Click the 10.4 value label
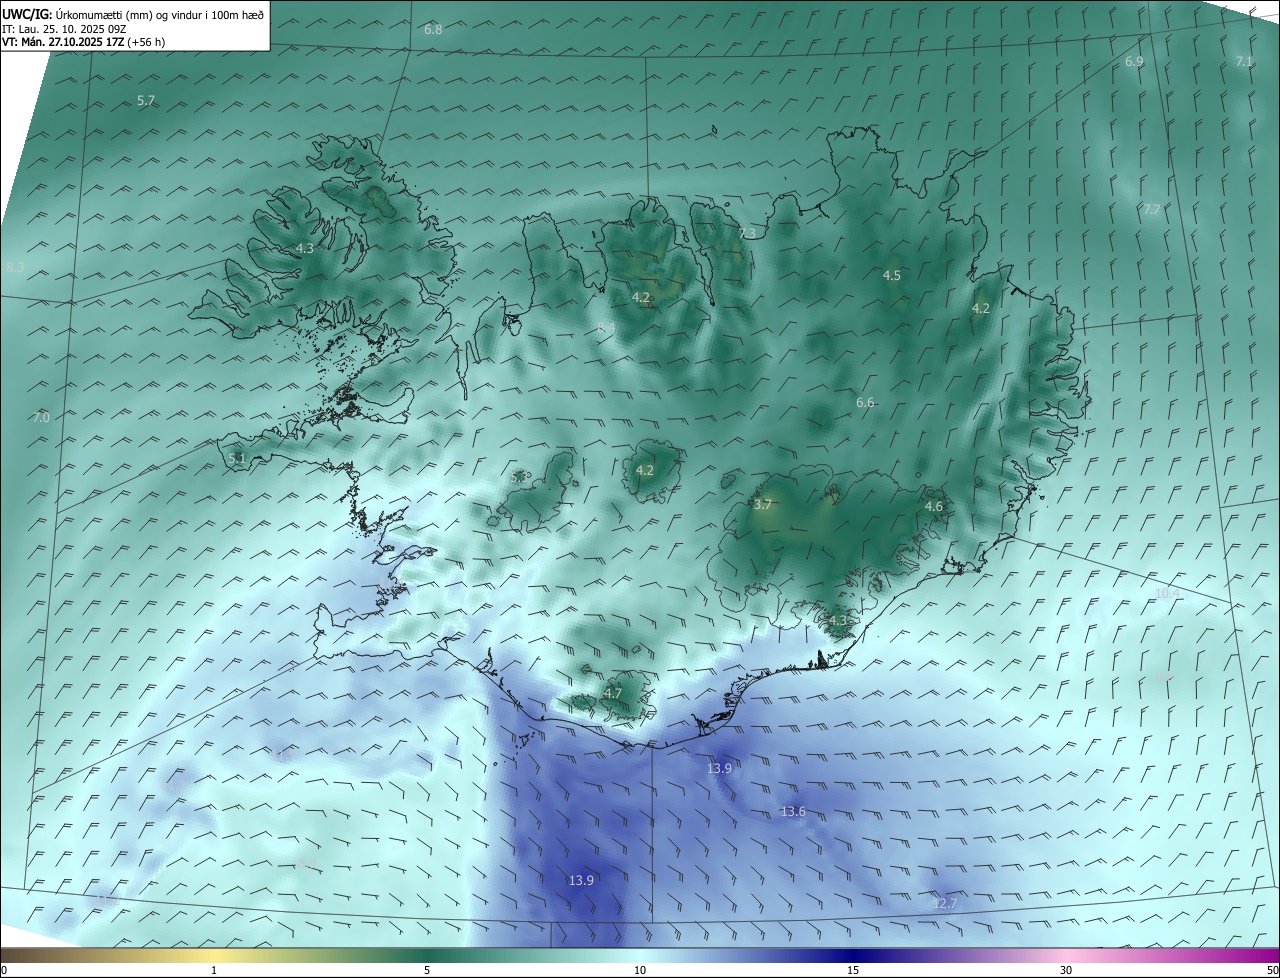 click(x=1167, y=593)
